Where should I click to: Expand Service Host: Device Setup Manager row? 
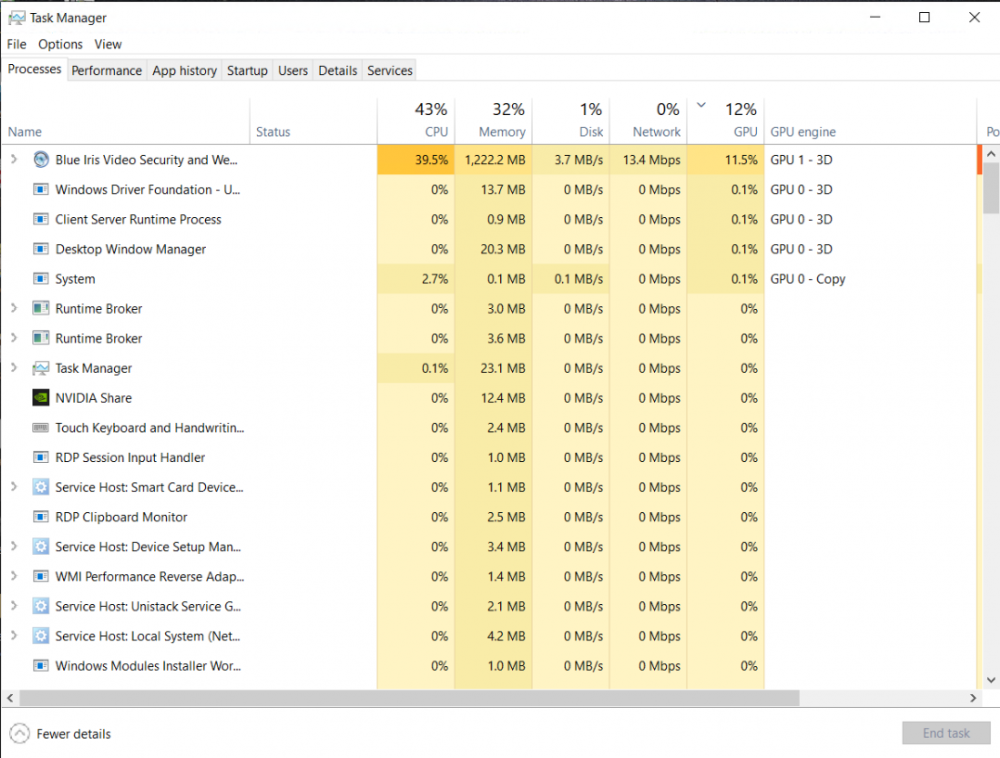14,546
